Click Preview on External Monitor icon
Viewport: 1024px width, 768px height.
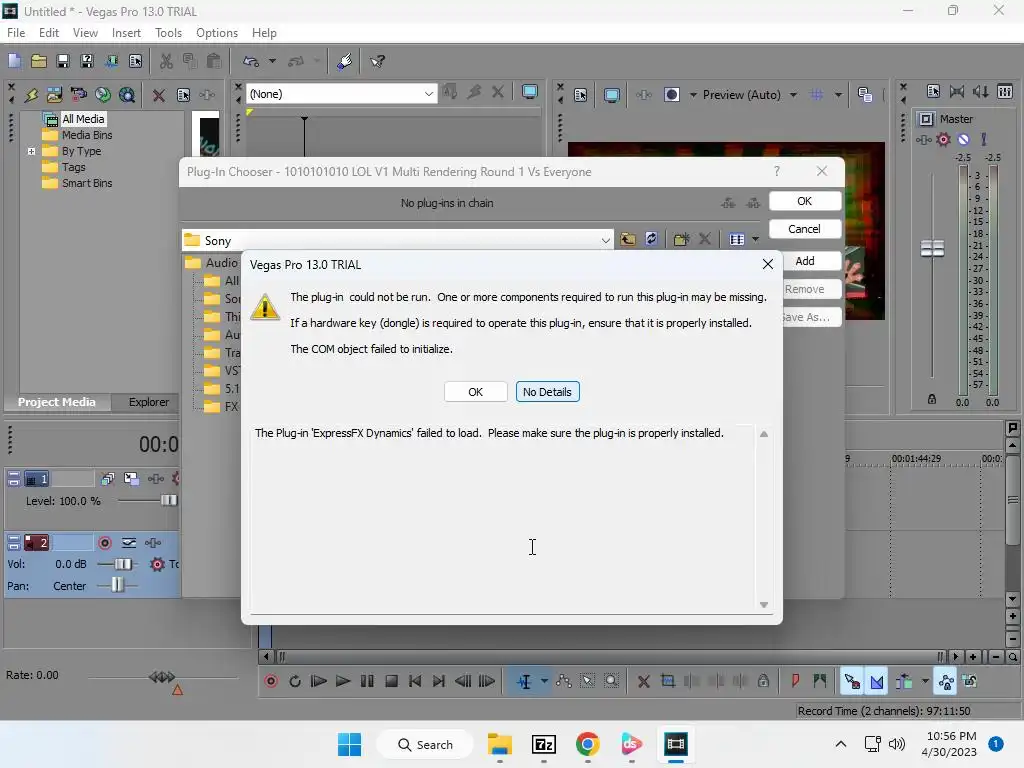pyautogui.click(x=612, y=95)
